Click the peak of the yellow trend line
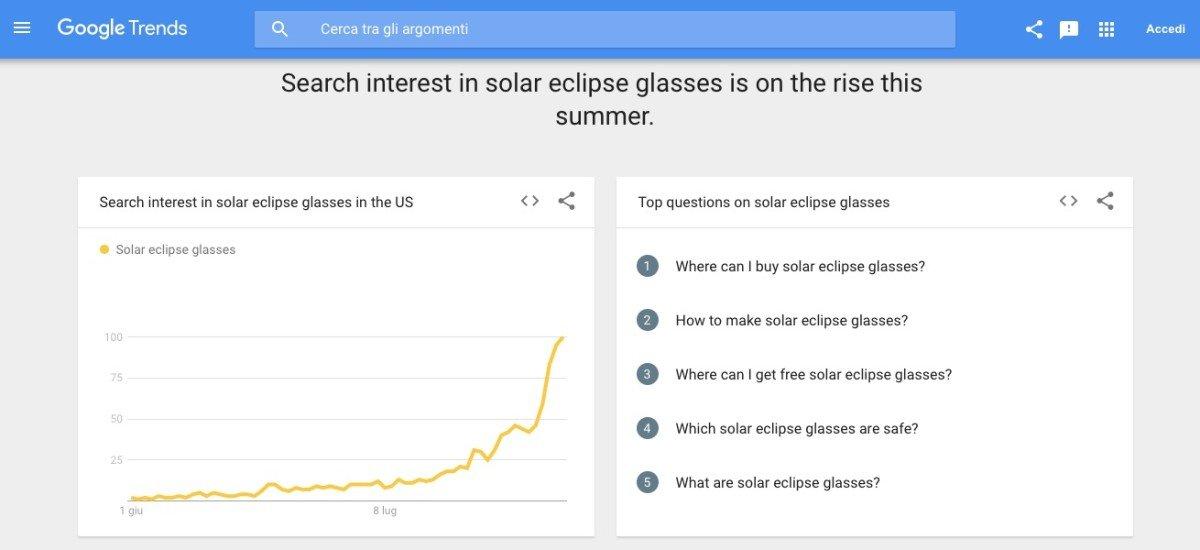Image resolution: width=1200 pixels, height=550 pixels. point(563,338)
